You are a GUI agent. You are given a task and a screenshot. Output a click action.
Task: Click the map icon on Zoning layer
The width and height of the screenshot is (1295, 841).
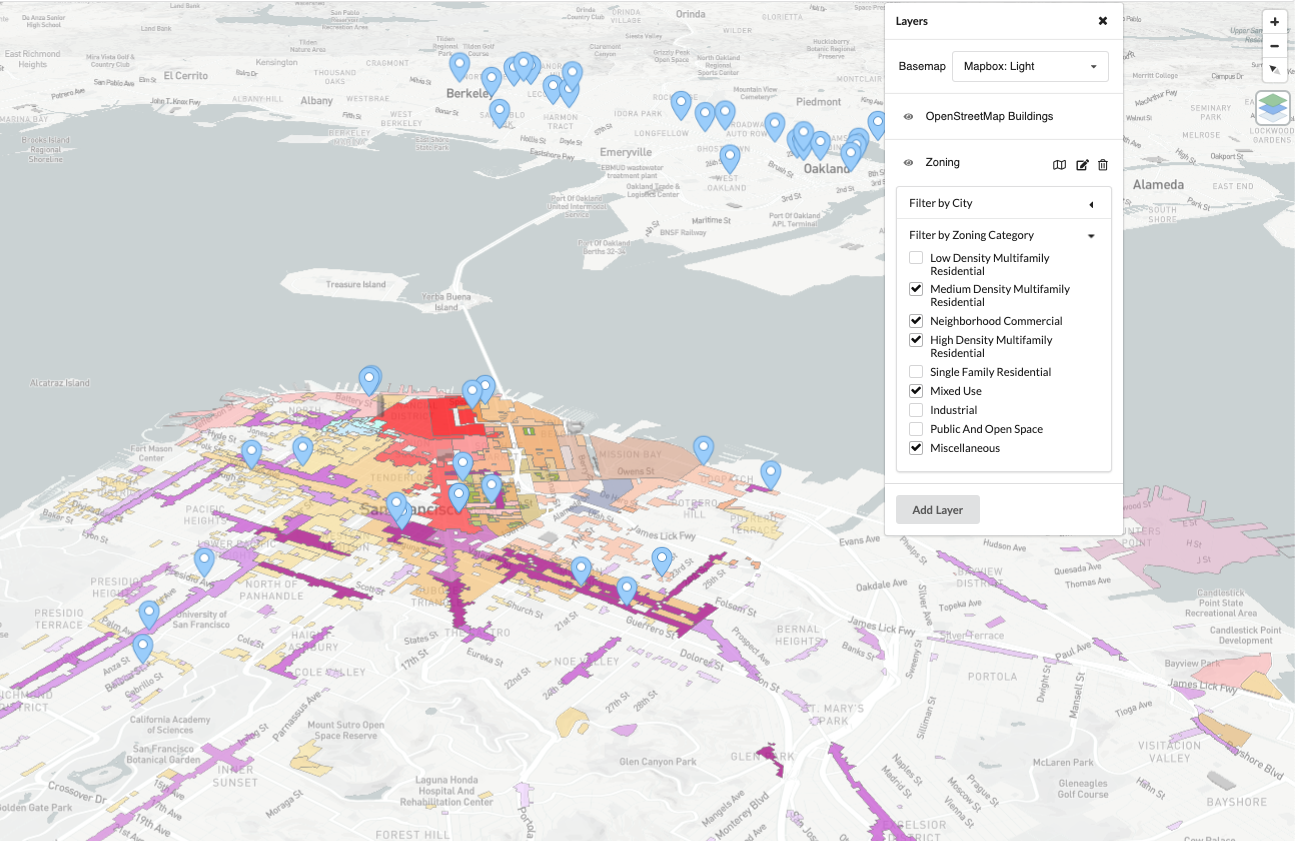[x=1059, y=165]
